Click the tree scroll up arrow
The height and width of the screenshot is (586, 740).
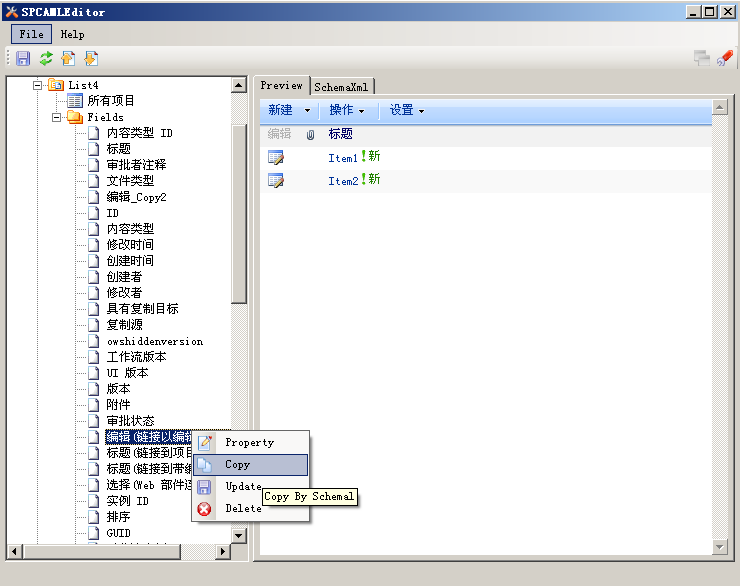coord(239,85)
